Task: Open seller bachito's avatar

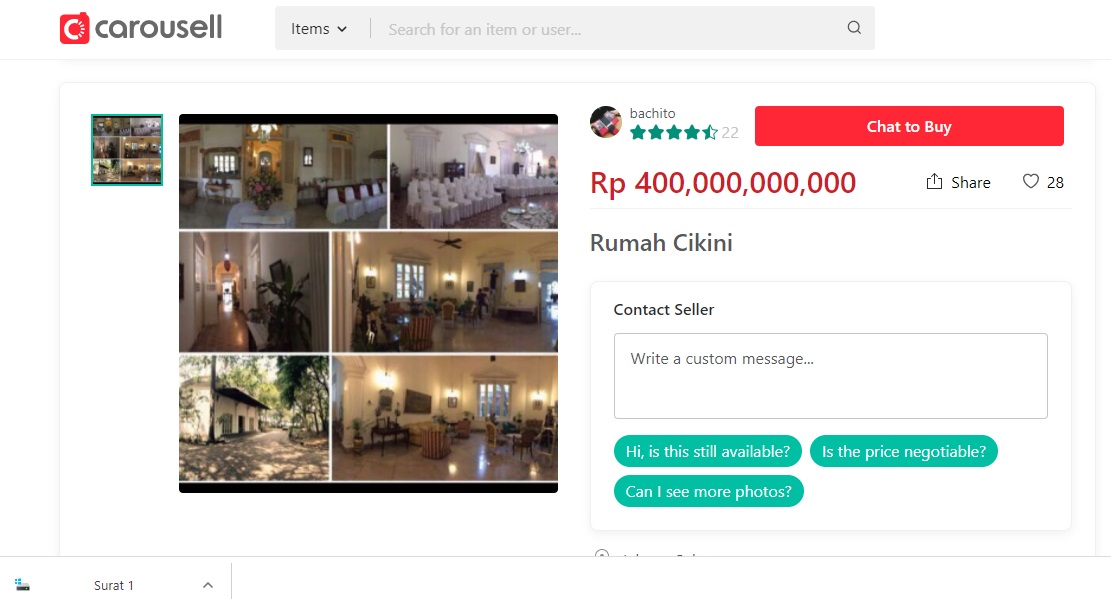Action: 606,122
